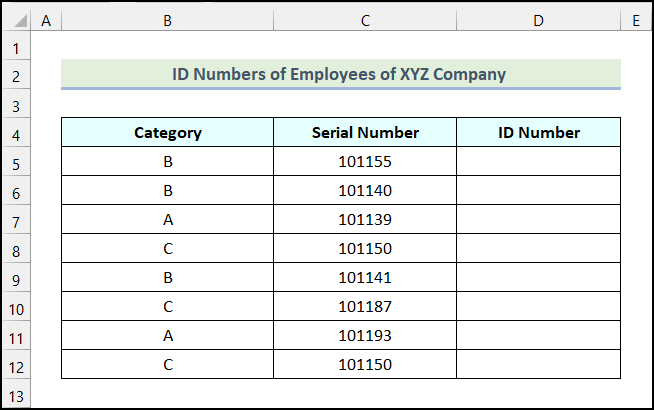The height and width of the screenshot is (410, 654).
Task: Select the column E header
Action: pos(635,19)
